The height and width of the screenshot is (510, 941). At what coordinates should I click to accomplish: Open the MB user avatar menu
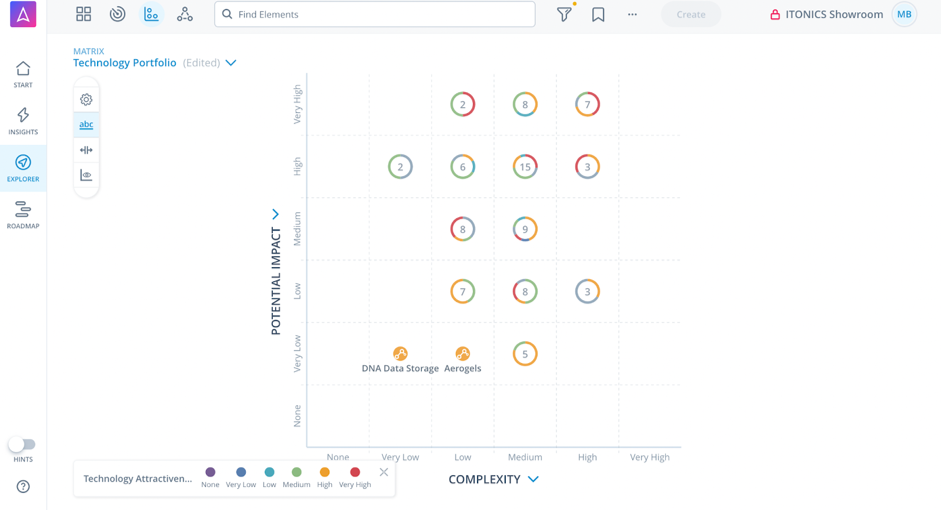point(904,14)
